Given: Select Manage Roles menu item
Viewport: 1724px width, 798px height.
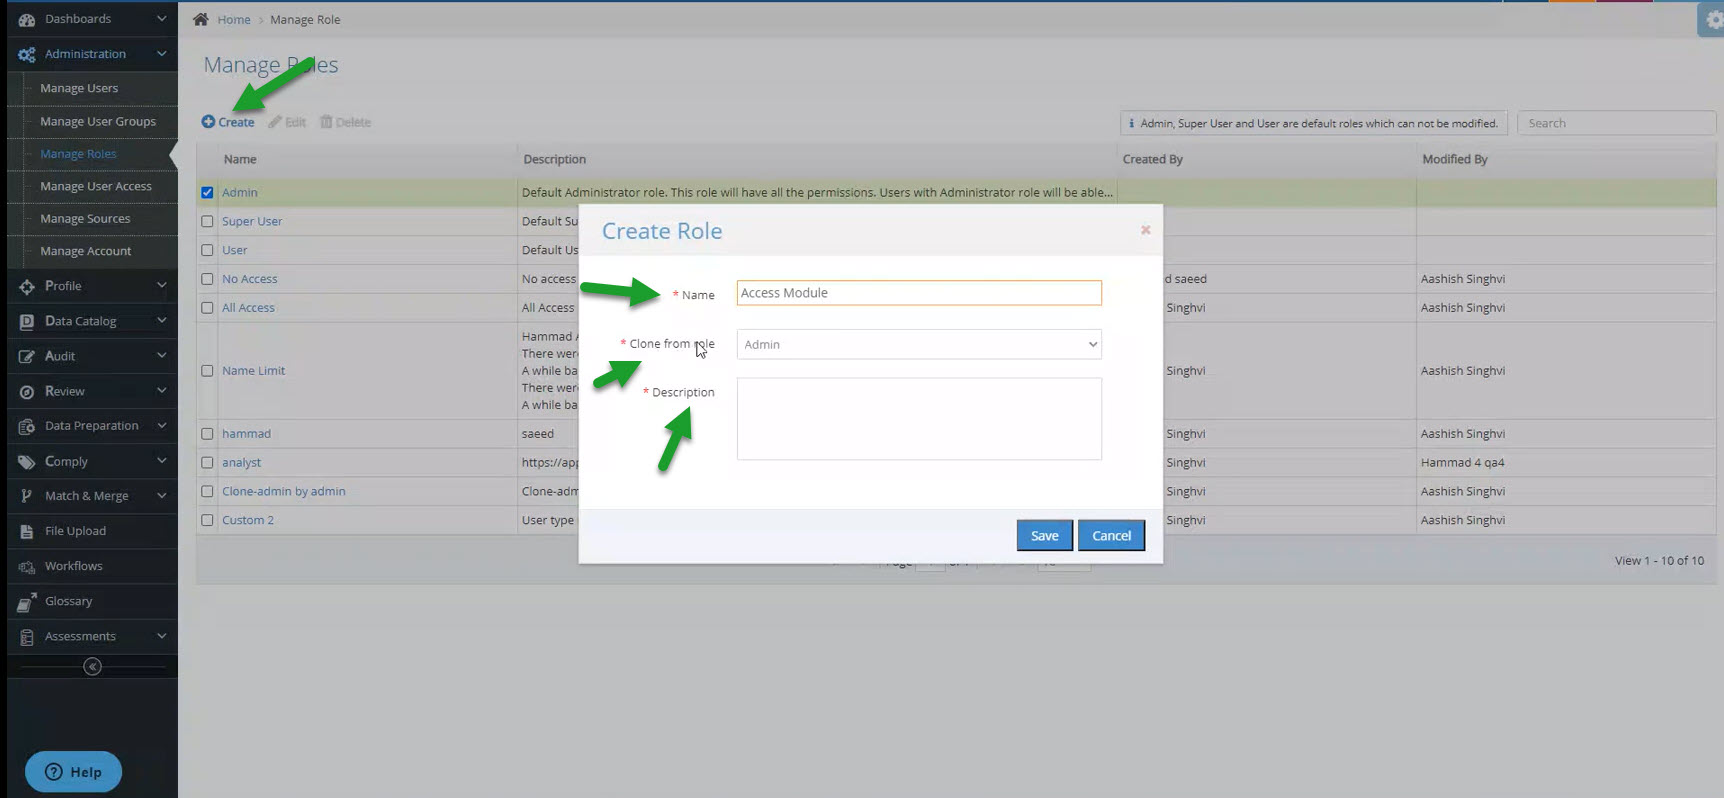Looking at the screenshot, I should pos(78,154).
